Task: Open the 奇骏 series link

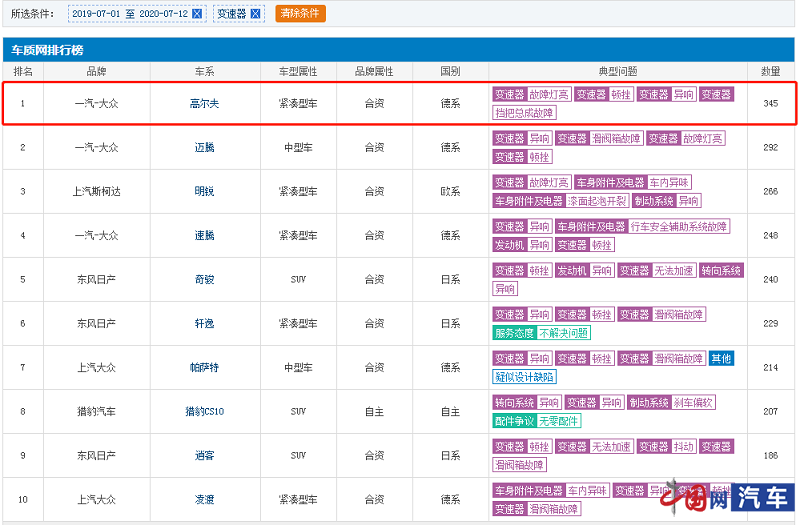Action: (x=204, y=279)
